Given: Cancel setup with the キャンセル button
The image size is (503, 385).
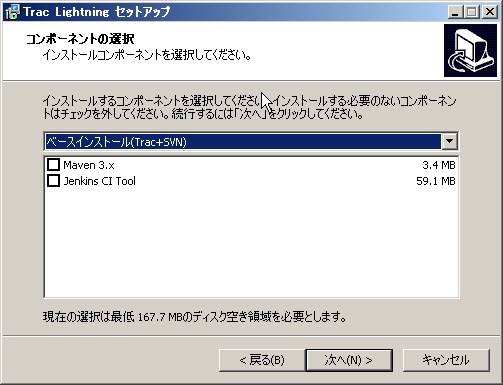Looking at the screenshot, I should pos(446,360).
